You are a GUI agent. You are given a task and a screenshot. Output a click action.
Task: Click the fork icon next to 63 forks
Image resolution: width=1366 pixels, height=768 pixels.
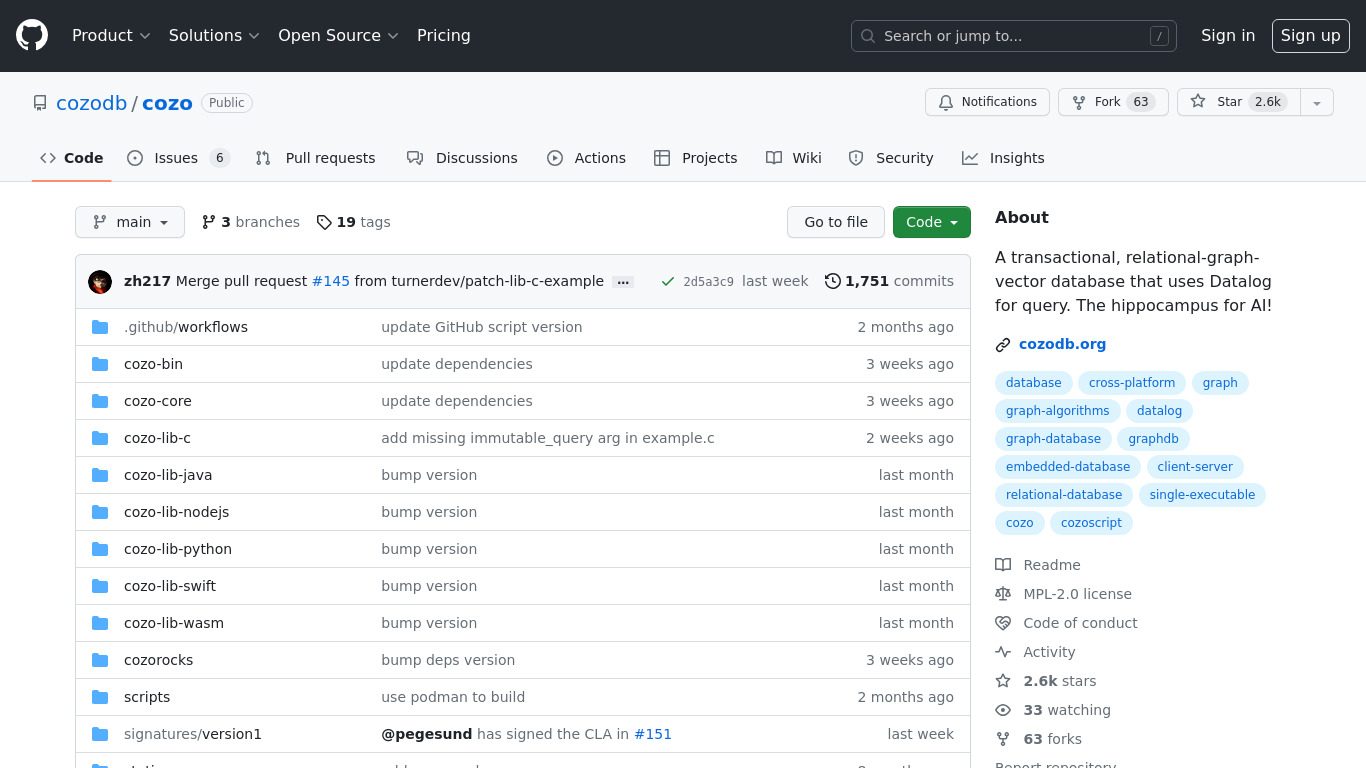[1003, 739]
